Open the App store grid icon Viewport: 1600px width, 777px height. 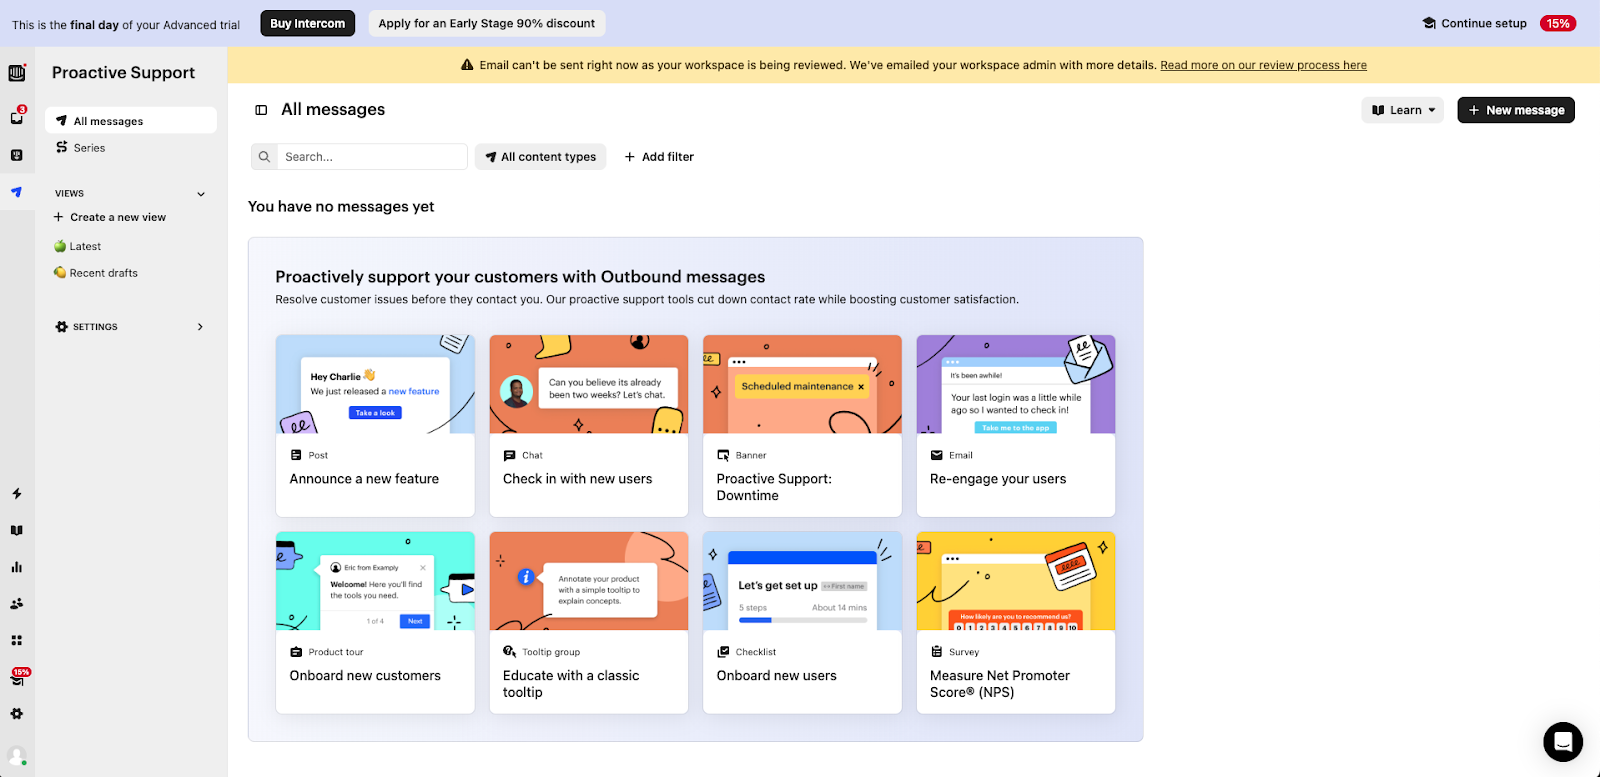17,640
